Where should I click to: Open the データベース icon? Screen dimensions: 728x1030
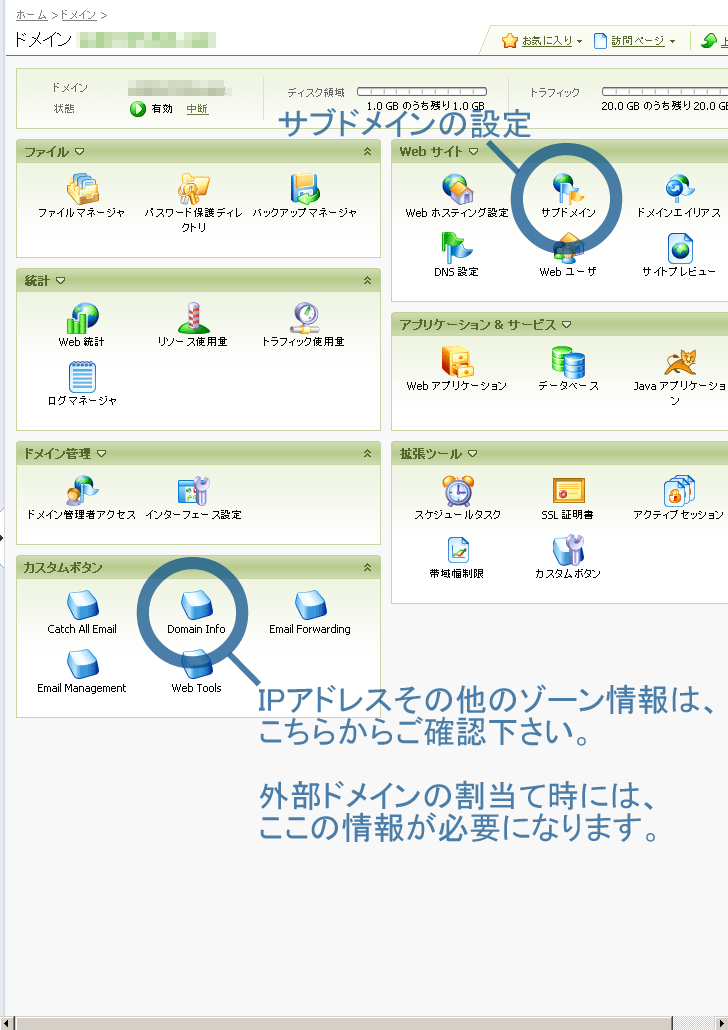568,362
